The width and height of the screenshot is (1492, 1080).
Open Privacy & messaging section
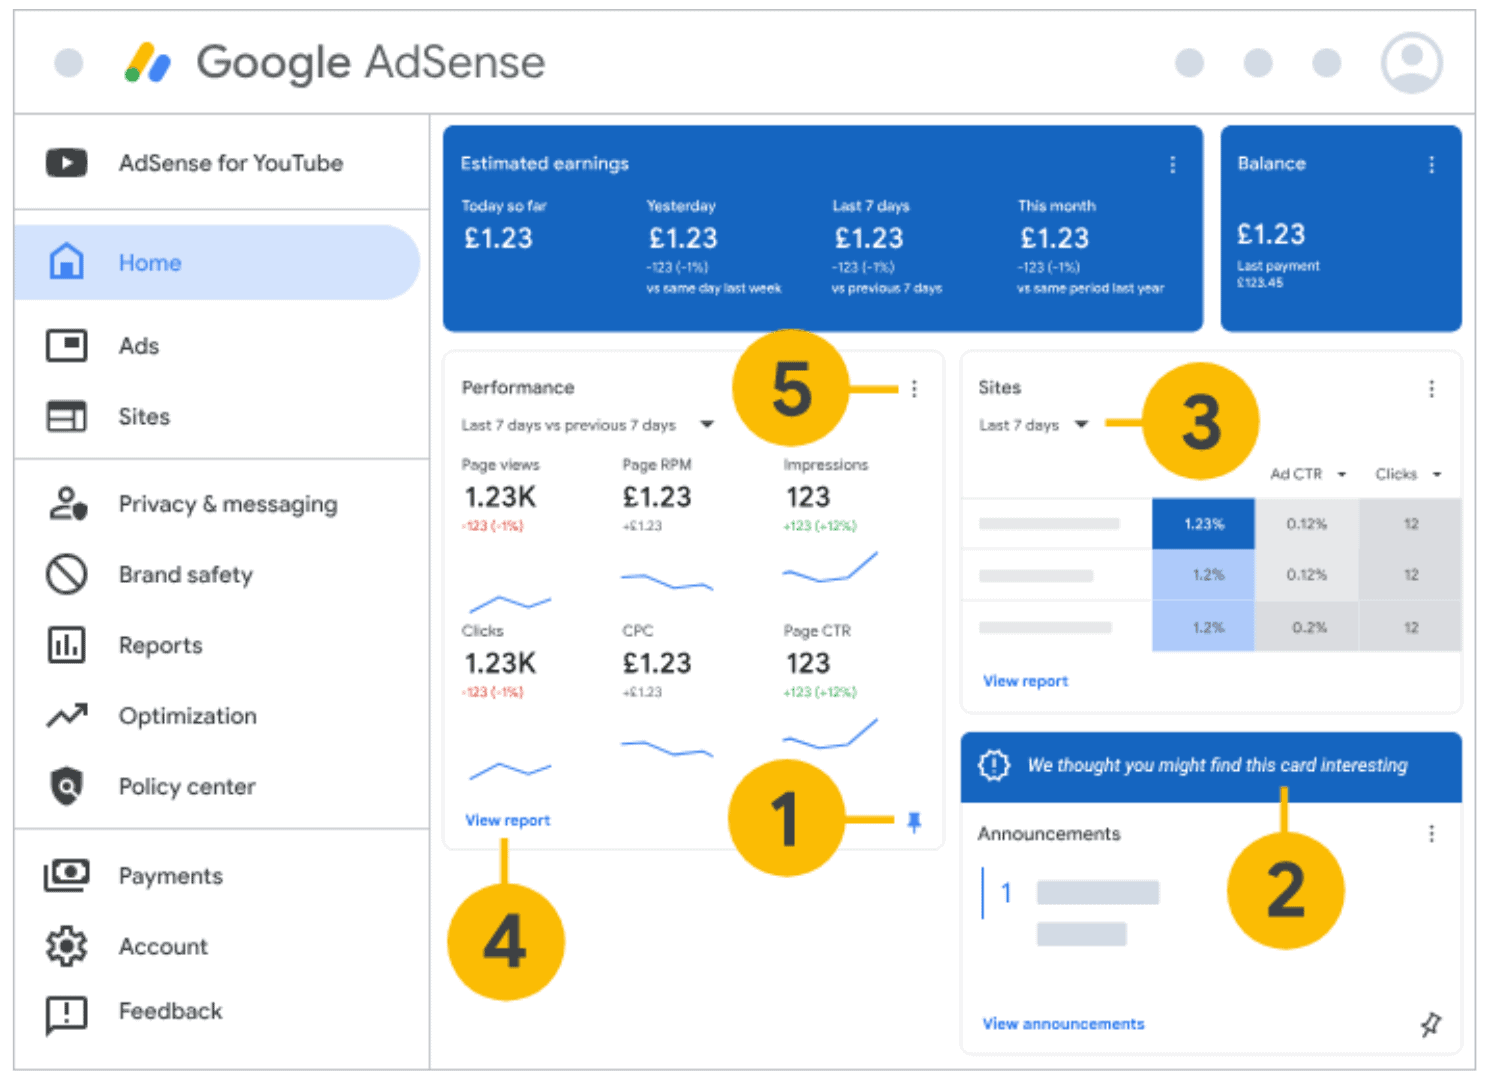pyautogui.click(x=228, y=504)
